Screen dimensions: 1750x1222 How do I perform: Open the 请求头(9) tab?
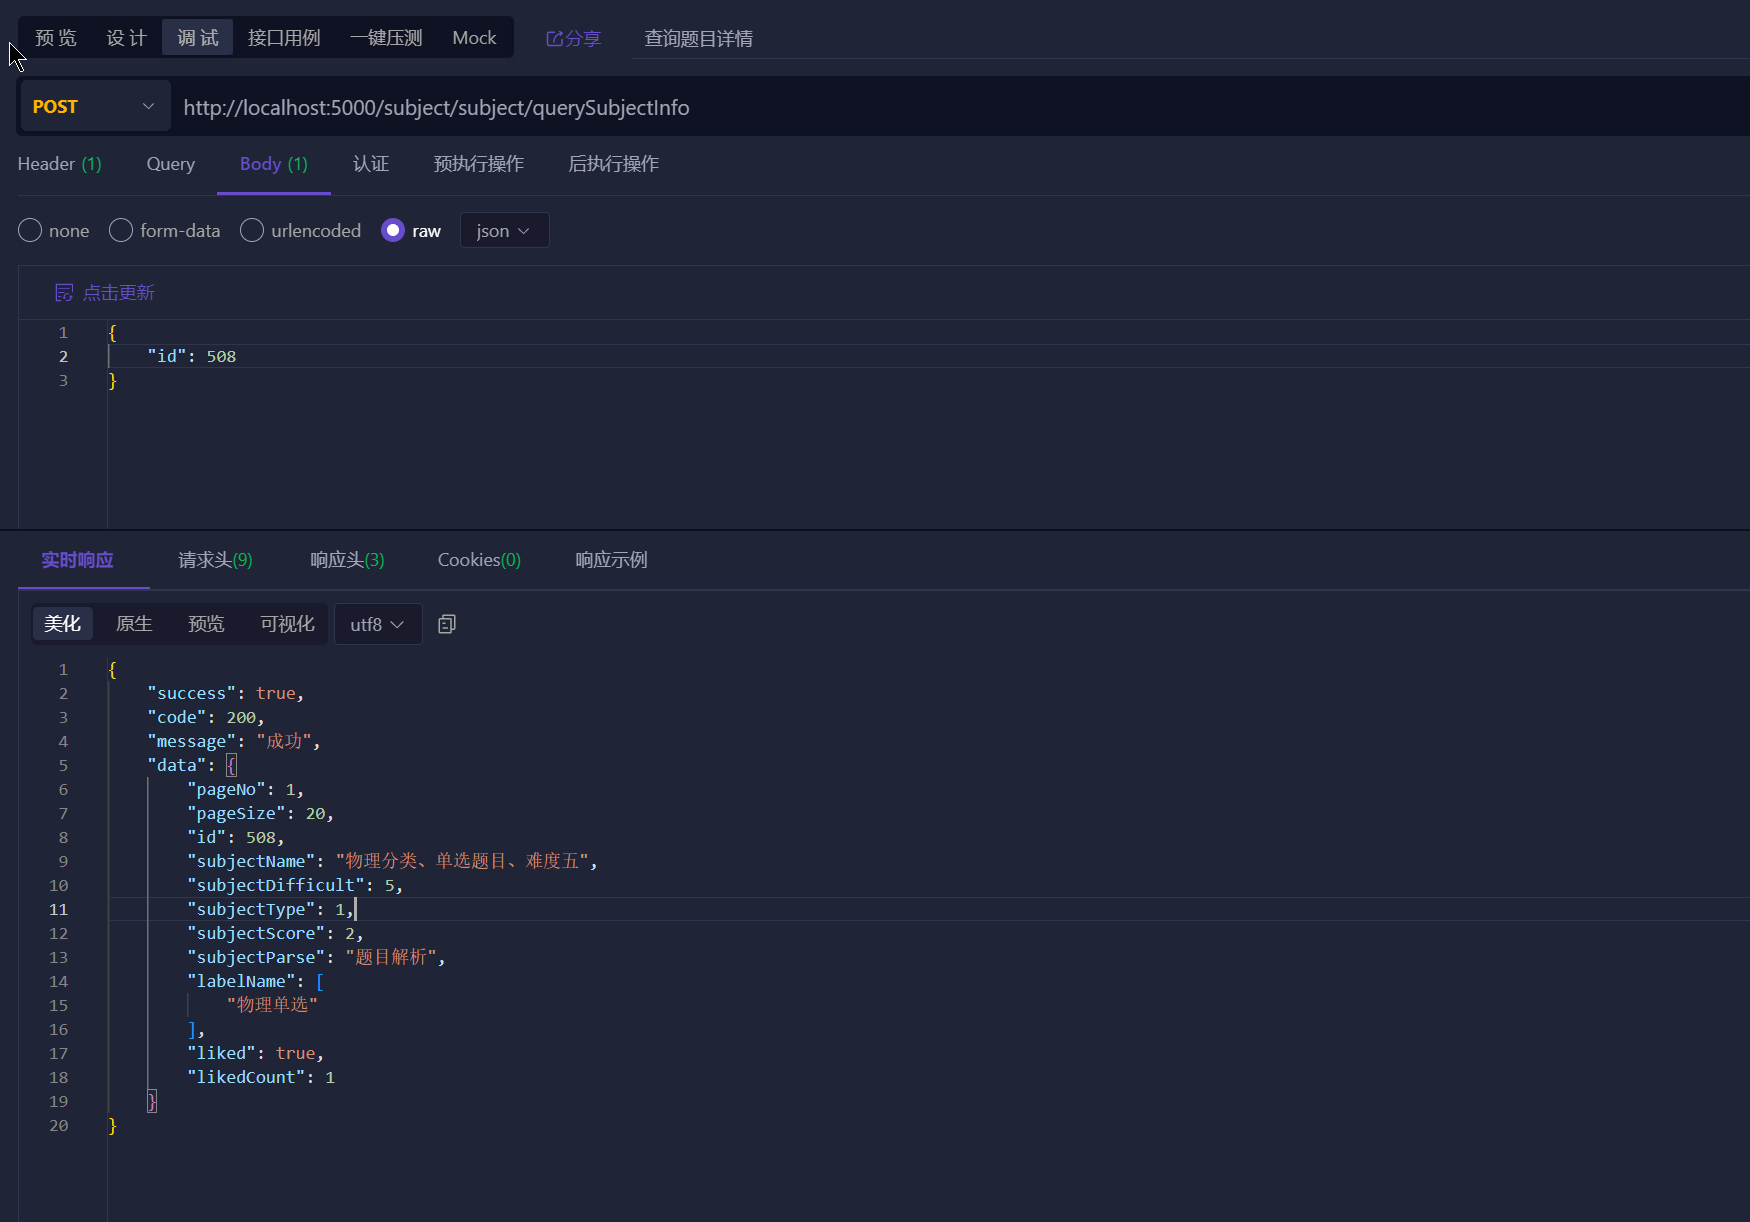pos(215,560)
